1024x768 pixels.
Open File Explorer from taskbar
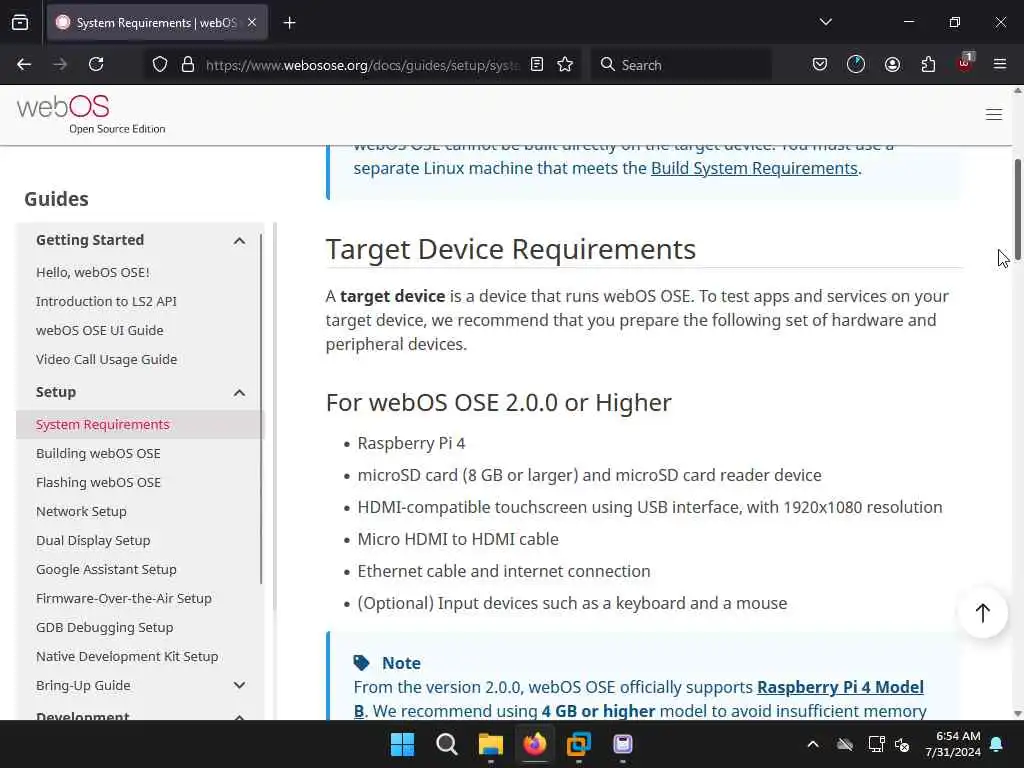pyautogui.click(x=490, y=744)
